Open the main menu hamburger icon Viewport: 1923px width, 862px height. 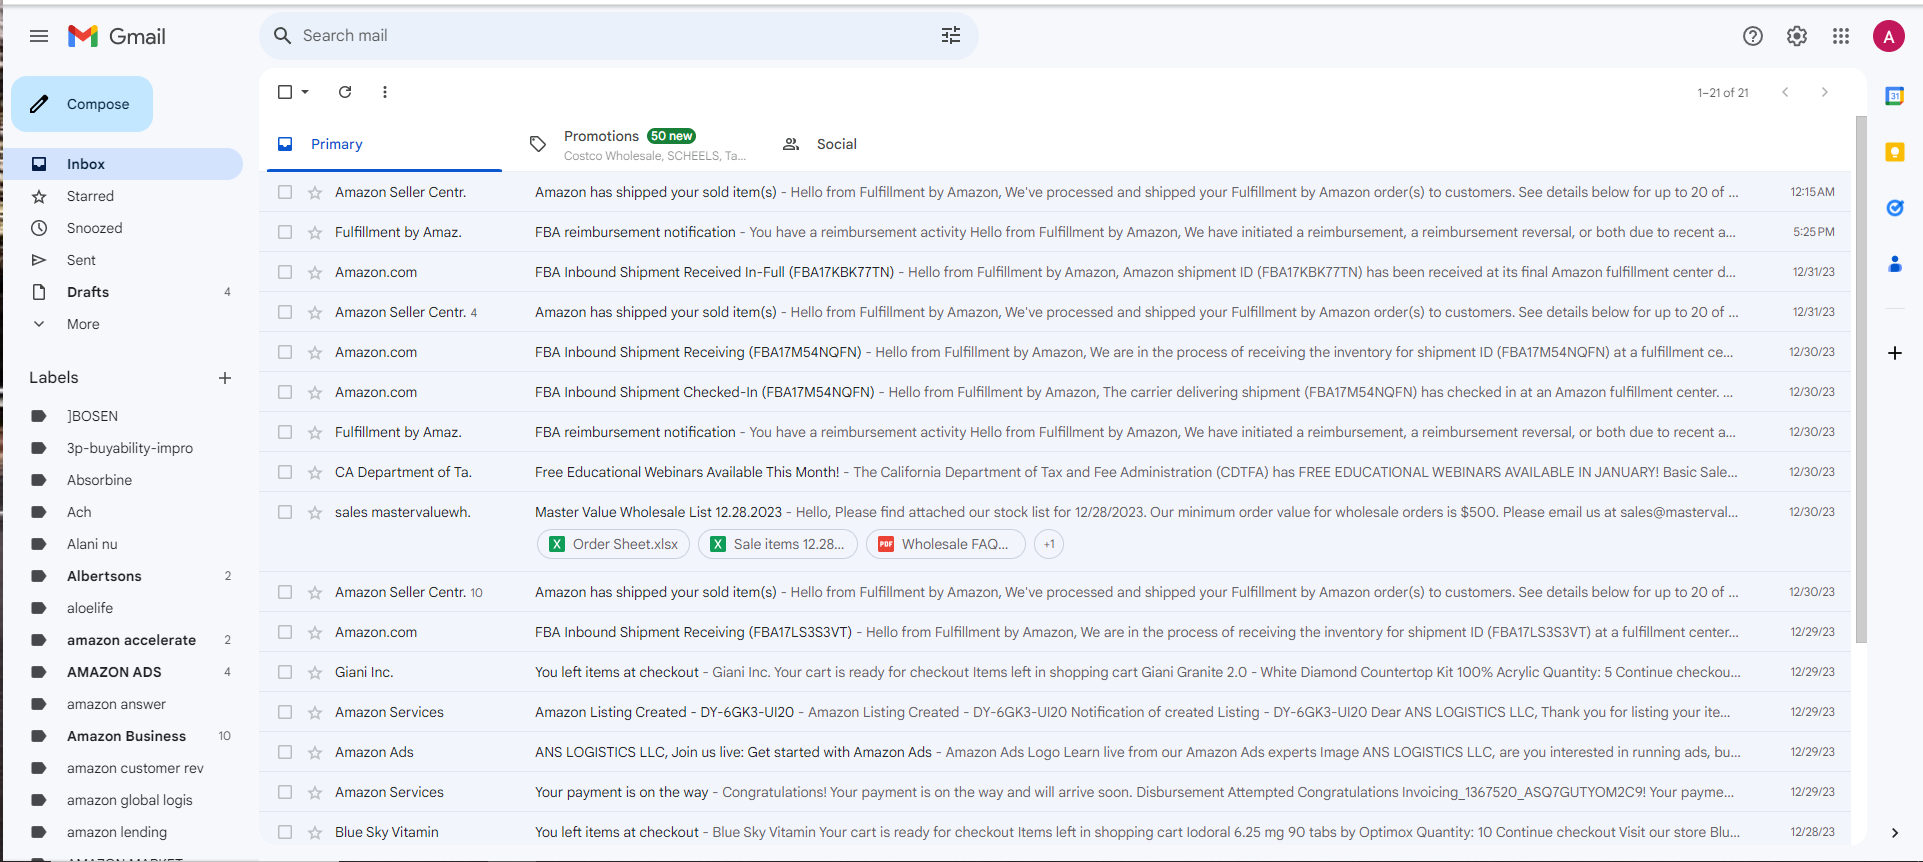pyautogui.click(x=39, y=36)
